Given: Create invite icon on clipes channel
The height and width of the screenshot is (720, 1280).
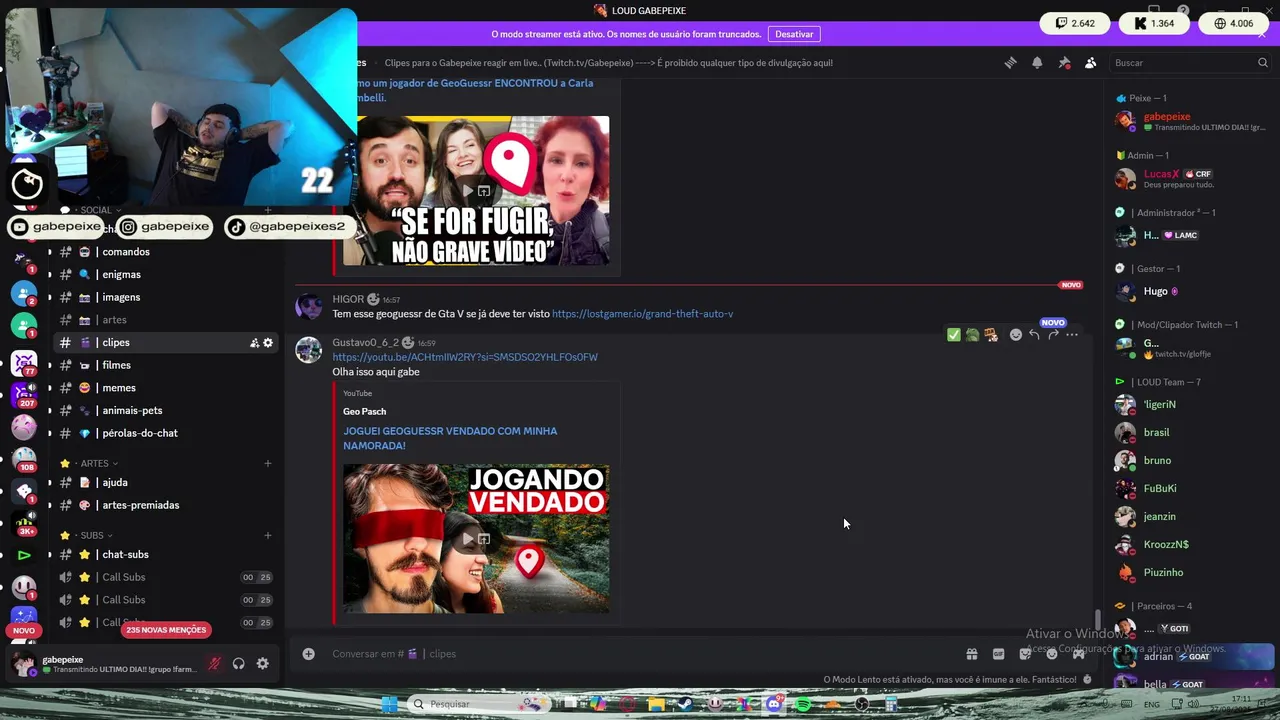Looking at the screenshot, I should pyautogui.click(x=254, y=343).
